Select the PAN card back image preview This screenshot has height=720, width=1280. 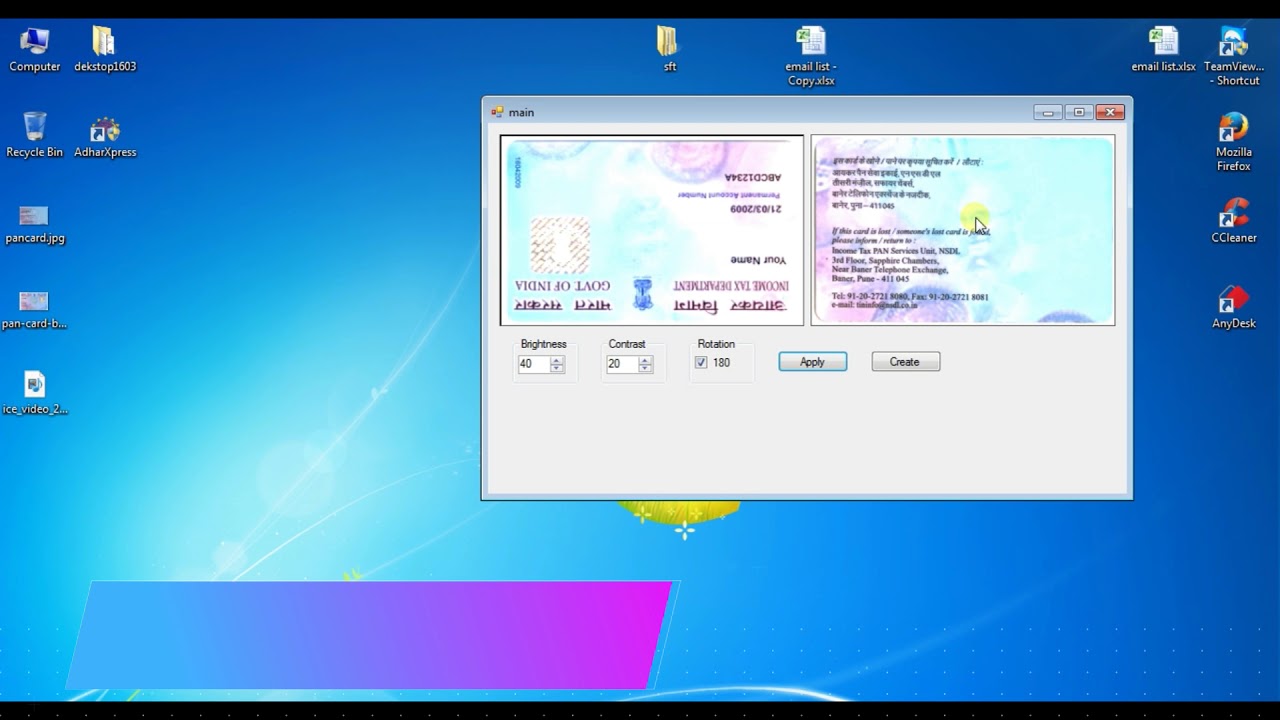click(x=962, y=230)
